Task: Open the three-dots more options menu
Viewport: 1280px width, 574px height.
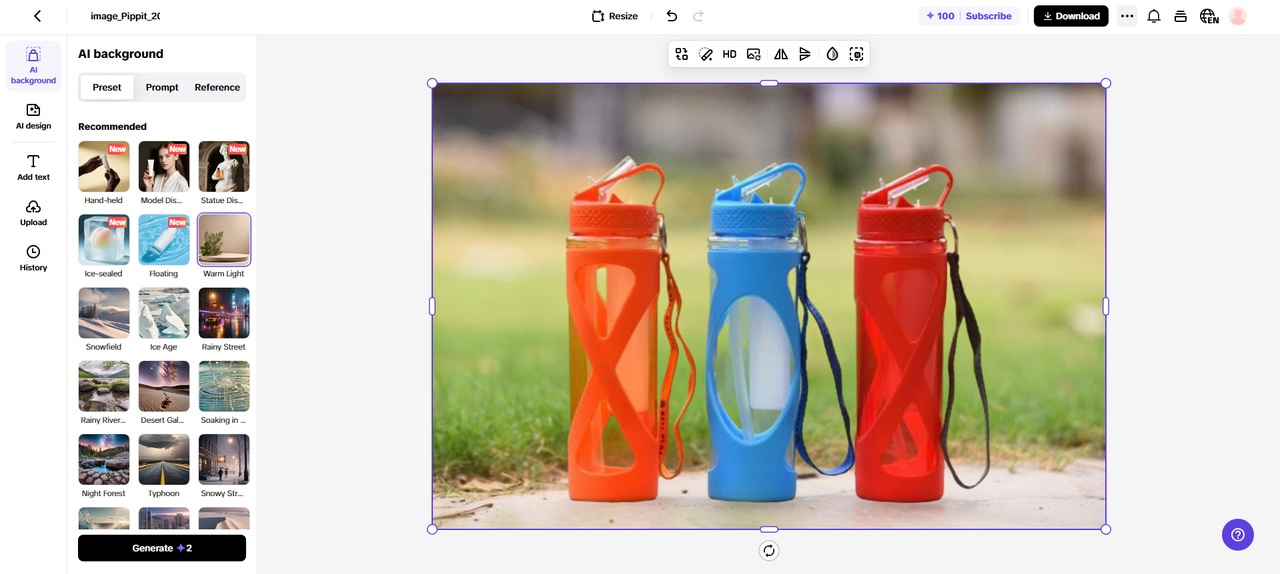Action: click(1127, 16)
